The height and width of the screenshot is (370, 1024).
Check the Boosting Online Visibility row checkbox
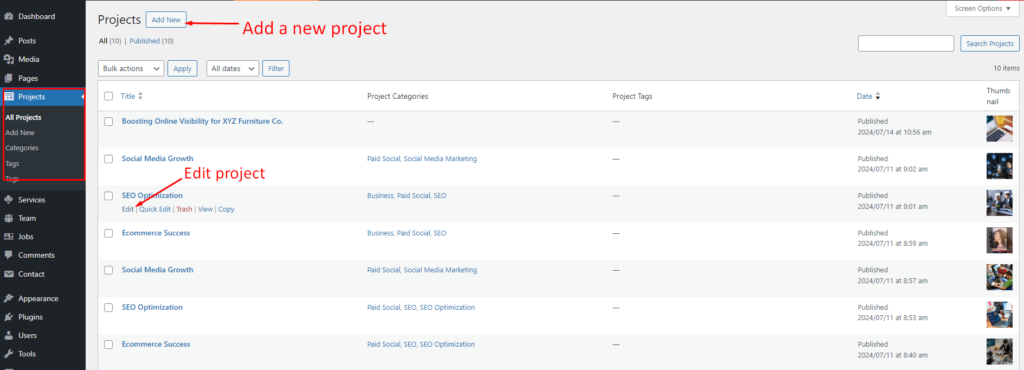click(x=108, y=121)
